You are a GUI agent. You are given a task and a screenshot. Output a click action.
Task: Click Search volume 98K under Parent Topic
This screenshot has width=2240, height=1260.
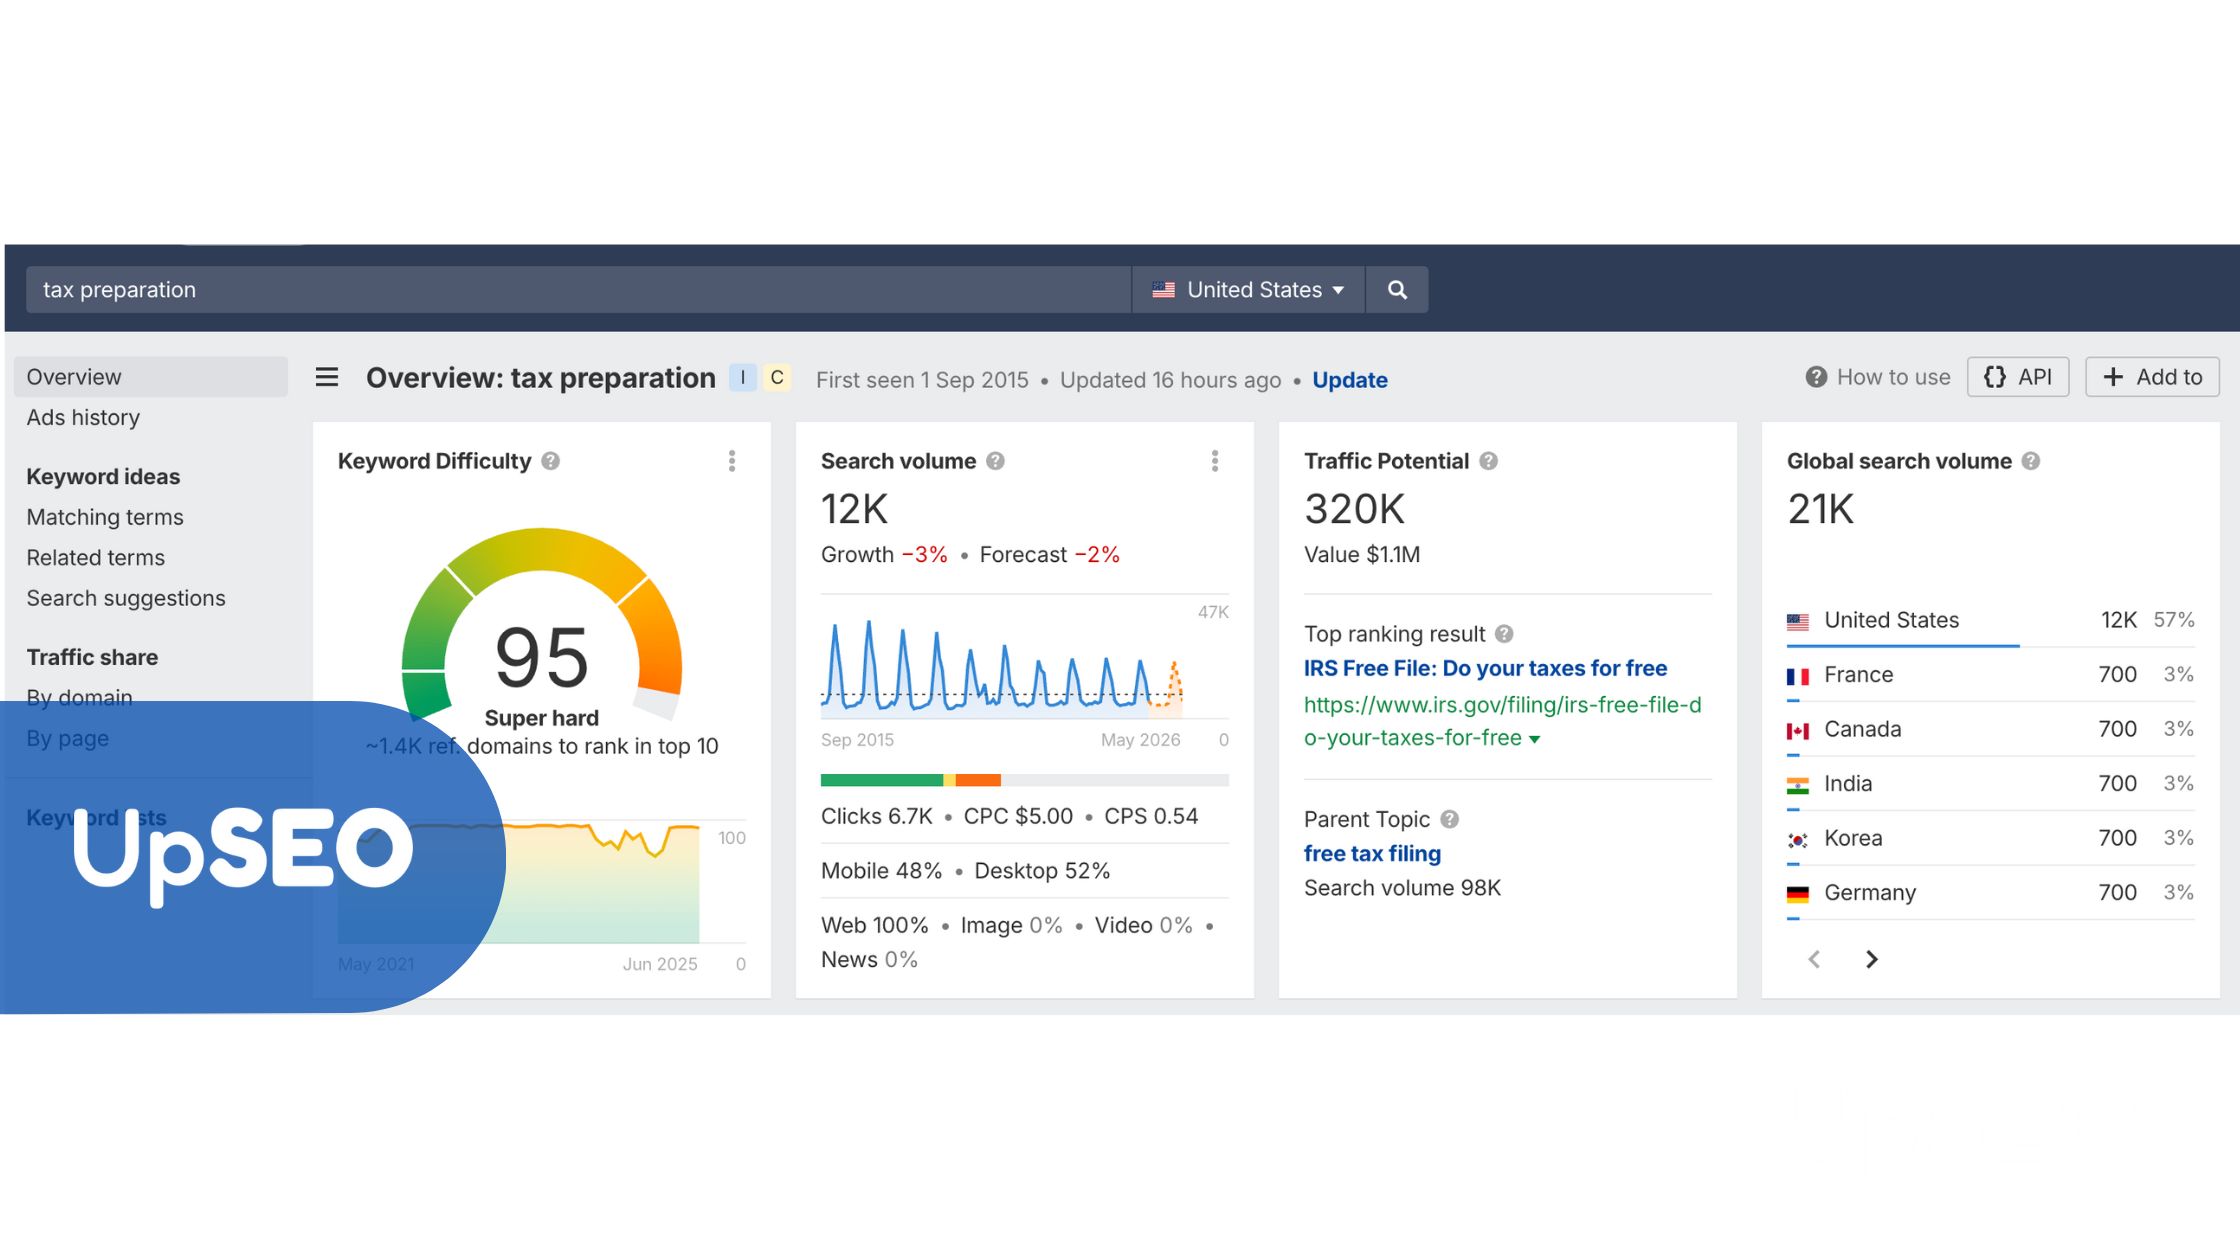(x=1402, y=888)
